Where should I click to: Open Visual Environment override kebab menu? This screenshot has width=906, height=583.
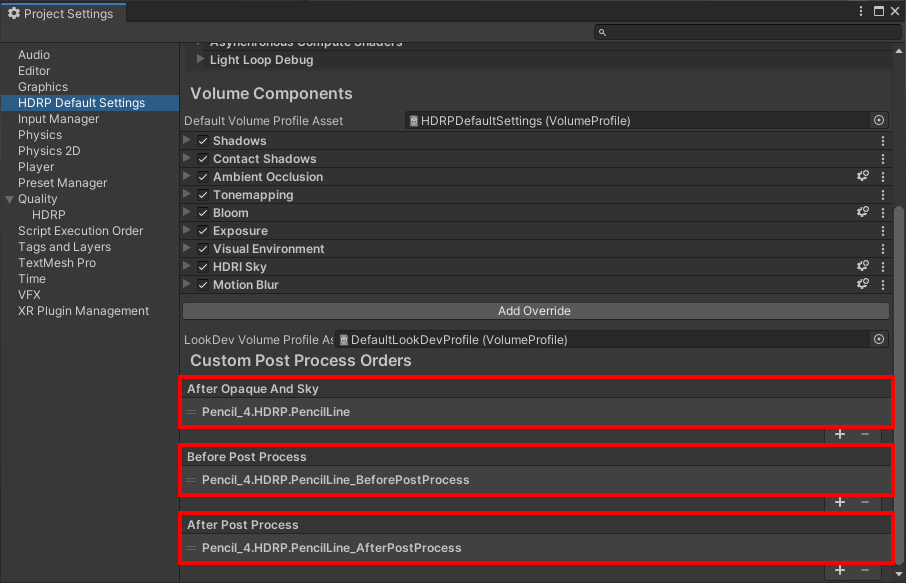882,248
